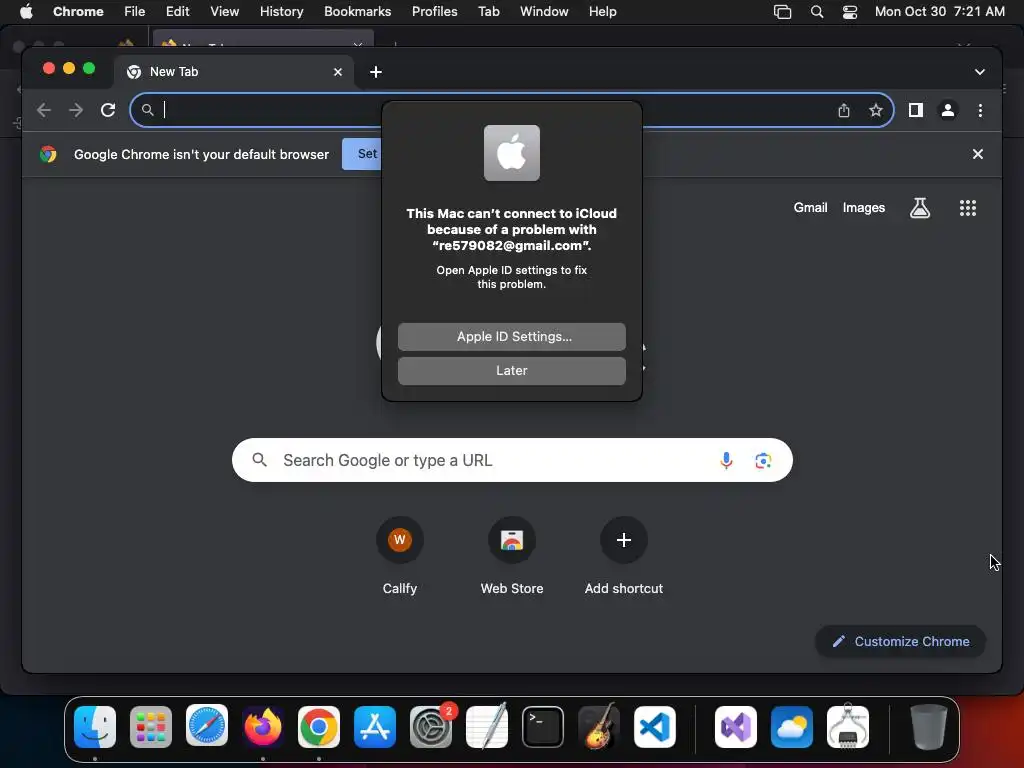Open the Images link
Viewport: 1024px width, 768px height.
[x=863, y=208]
